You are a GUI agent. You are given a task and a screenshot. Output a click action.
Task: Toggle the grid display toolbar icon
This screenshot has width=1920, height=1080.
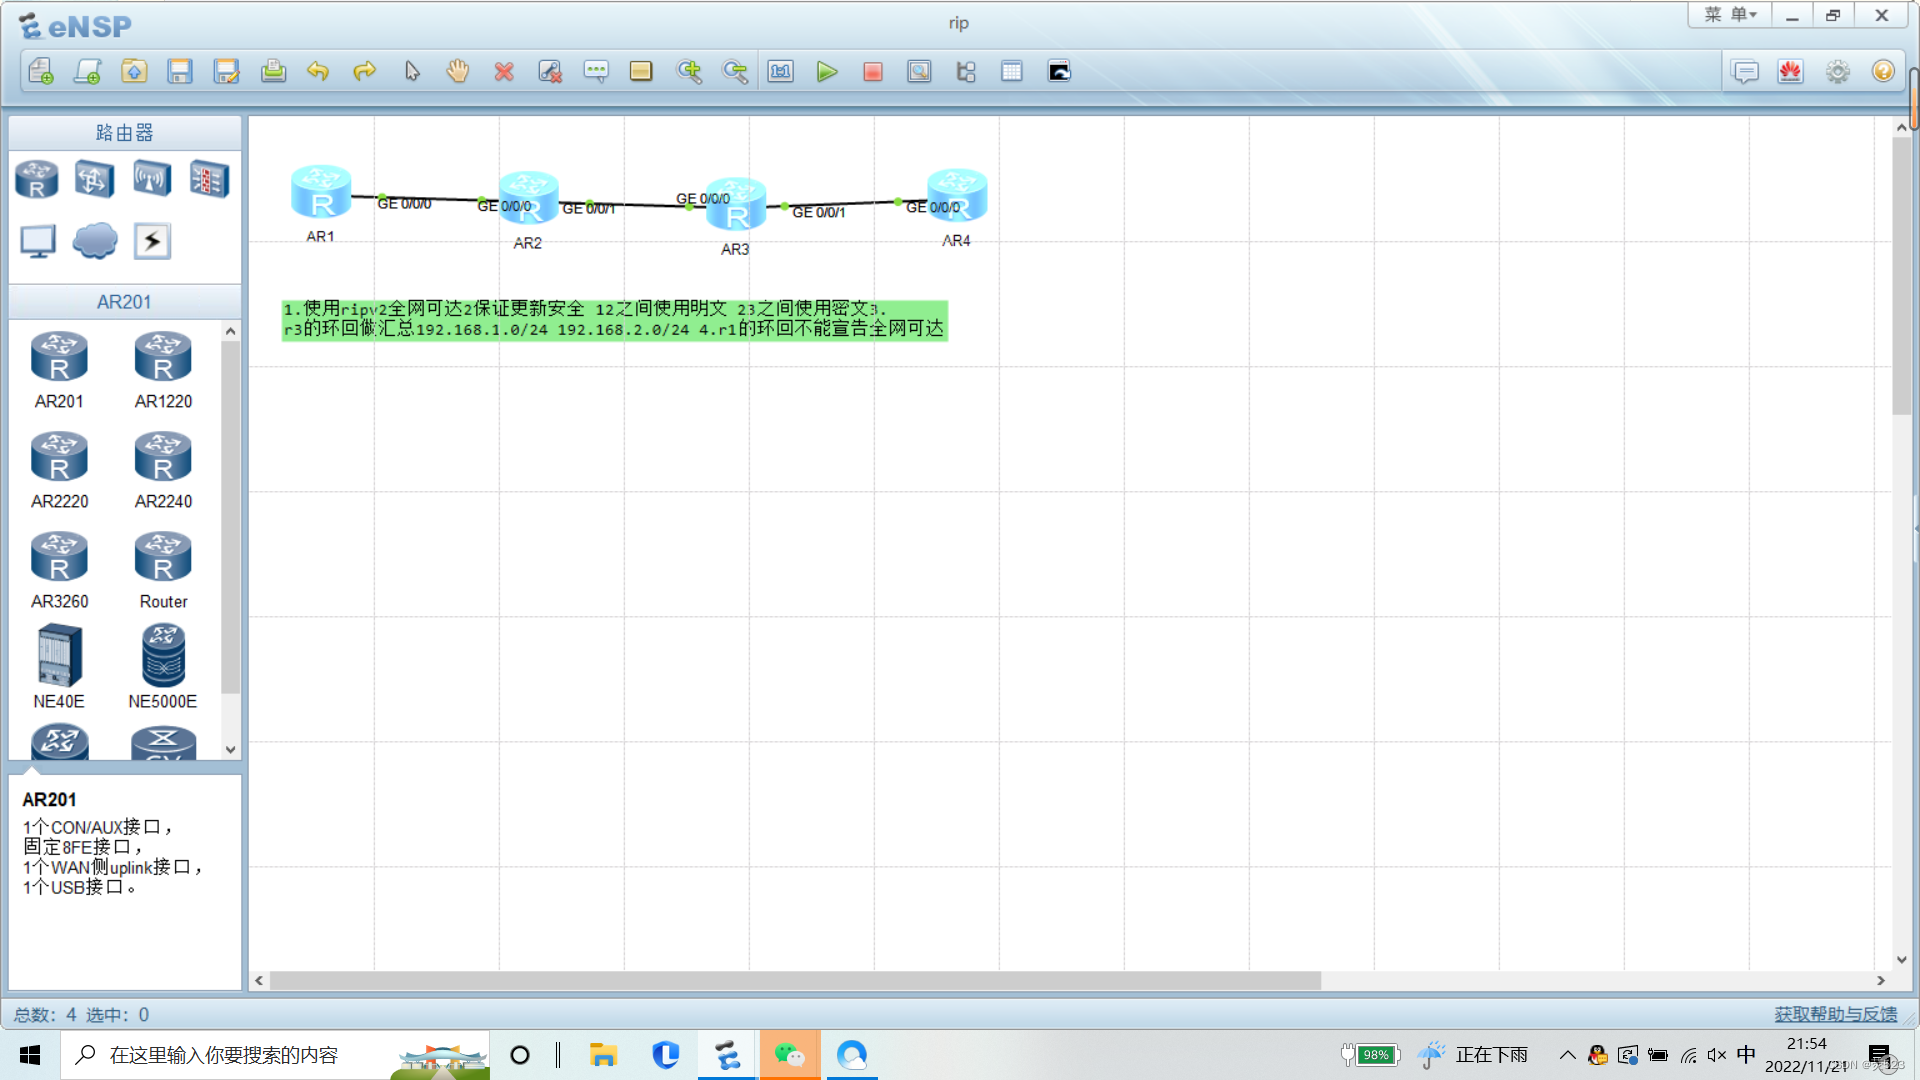(1011, 72)
